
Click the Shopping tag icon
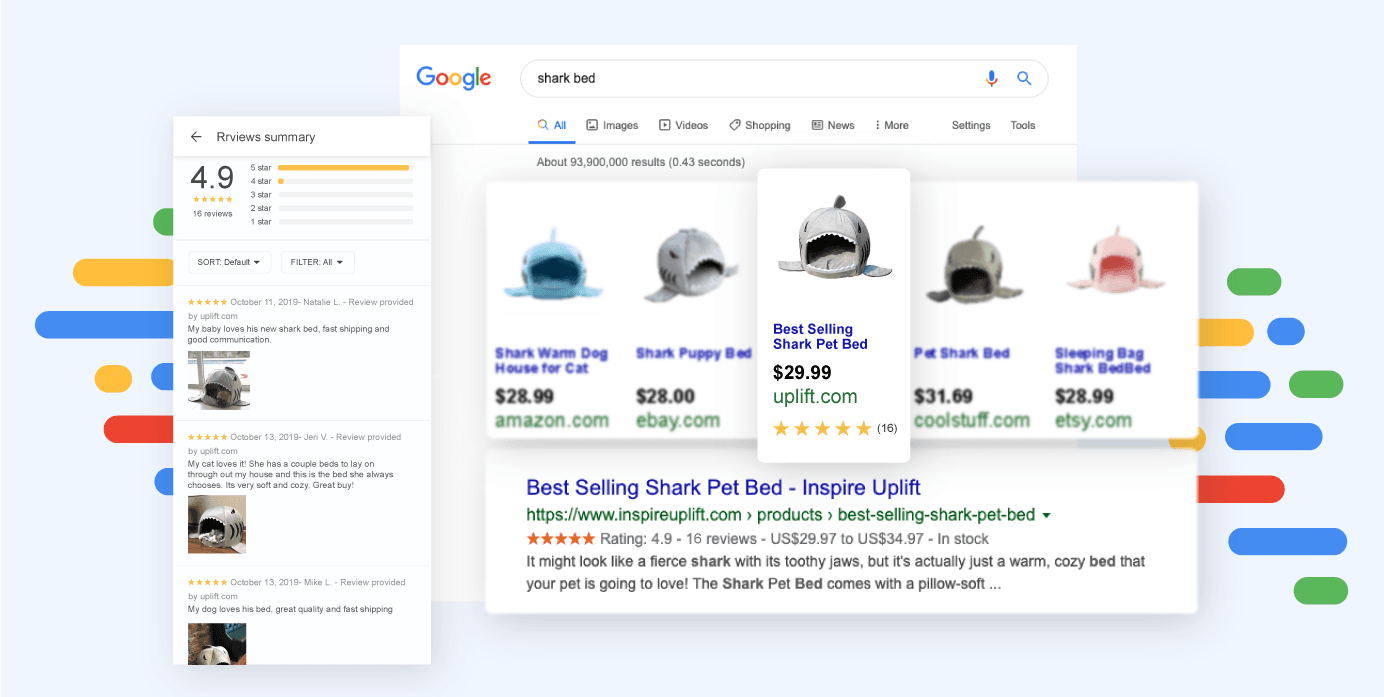coord(733,124)
